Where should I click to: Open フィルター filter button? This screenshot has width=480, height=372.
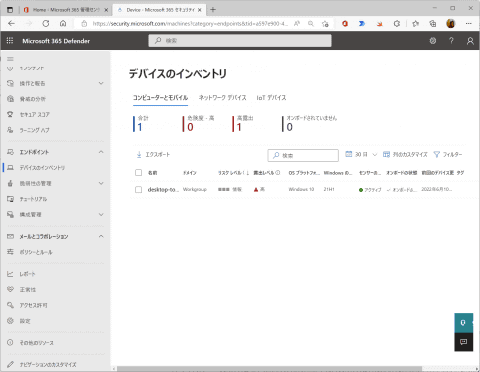pos(448,154)
